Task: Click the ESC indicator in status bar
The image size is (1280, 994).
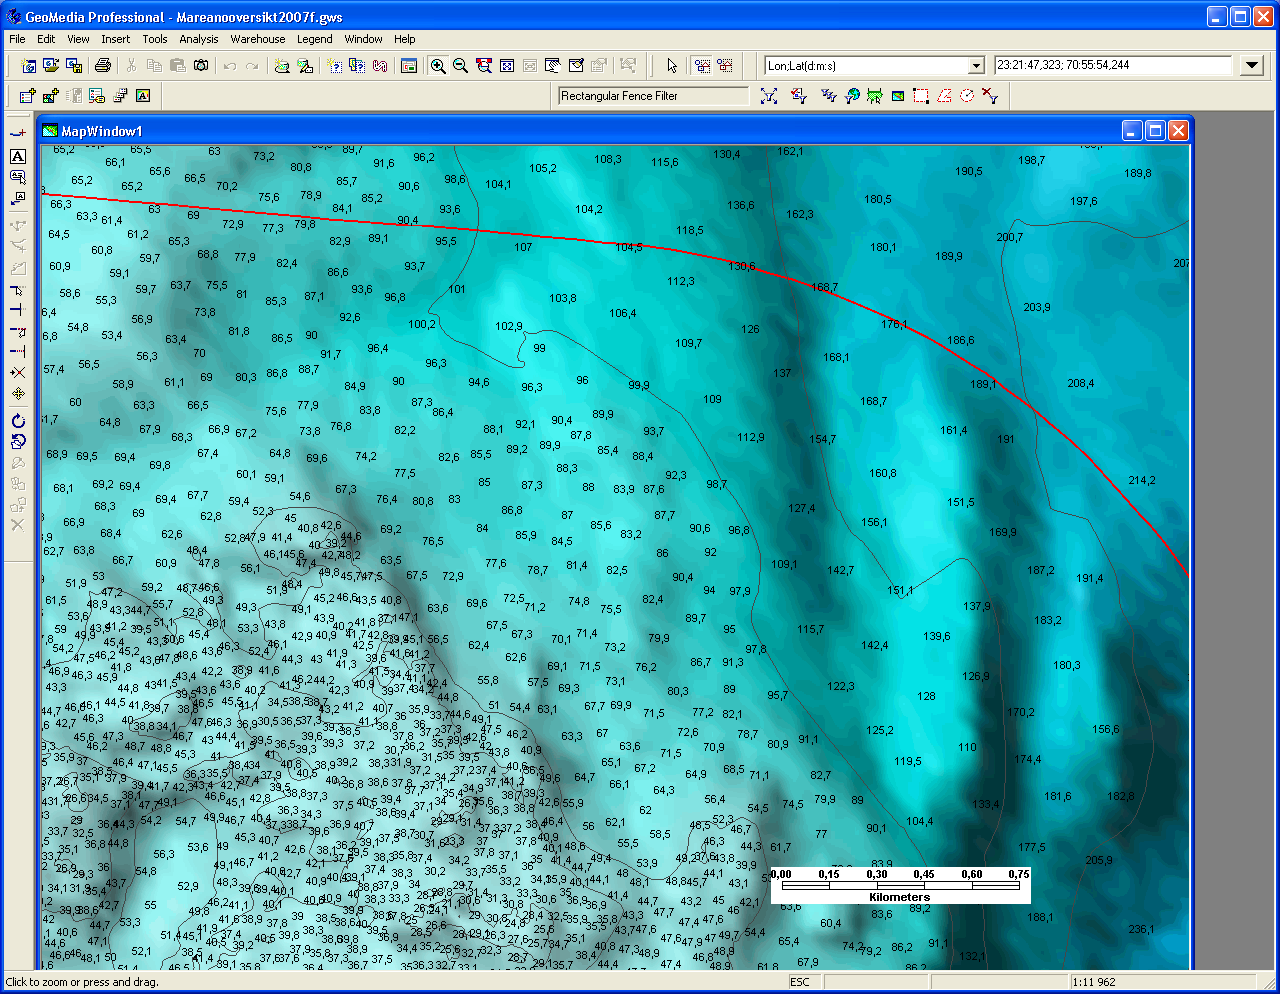Action: (x=800, y=982)
